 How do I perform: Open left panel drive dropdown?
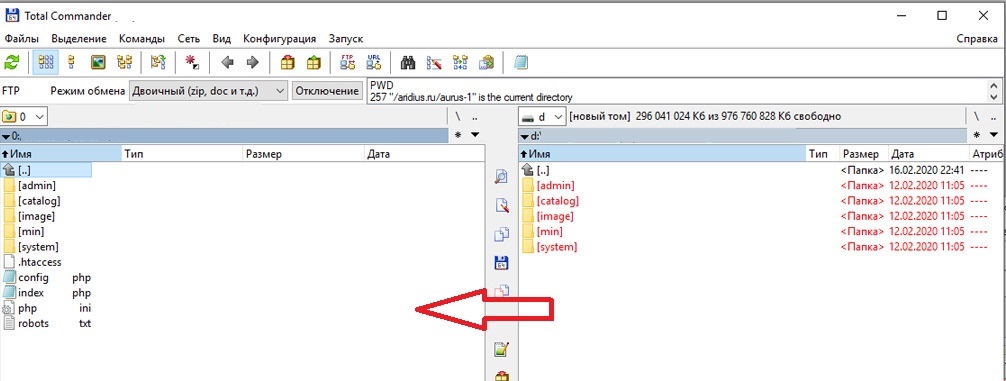coord(24,117)
